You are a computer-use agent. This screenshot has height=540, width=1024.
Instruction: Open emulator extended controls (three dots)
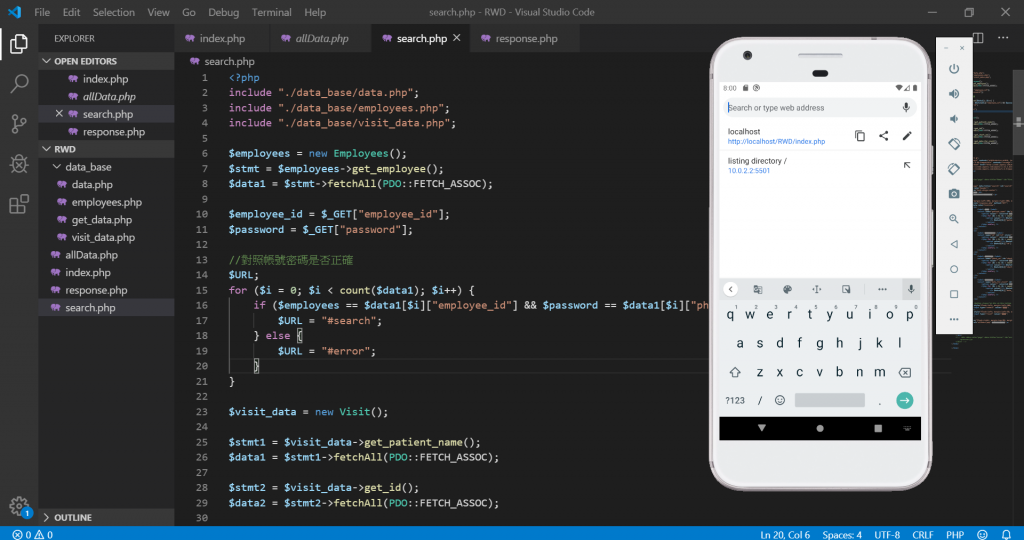coord(953,319)
